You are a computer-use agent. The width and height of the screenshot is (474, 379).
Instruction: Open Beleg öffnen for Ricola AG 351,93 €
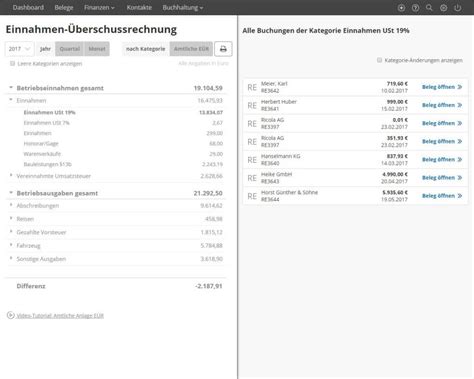442,141
